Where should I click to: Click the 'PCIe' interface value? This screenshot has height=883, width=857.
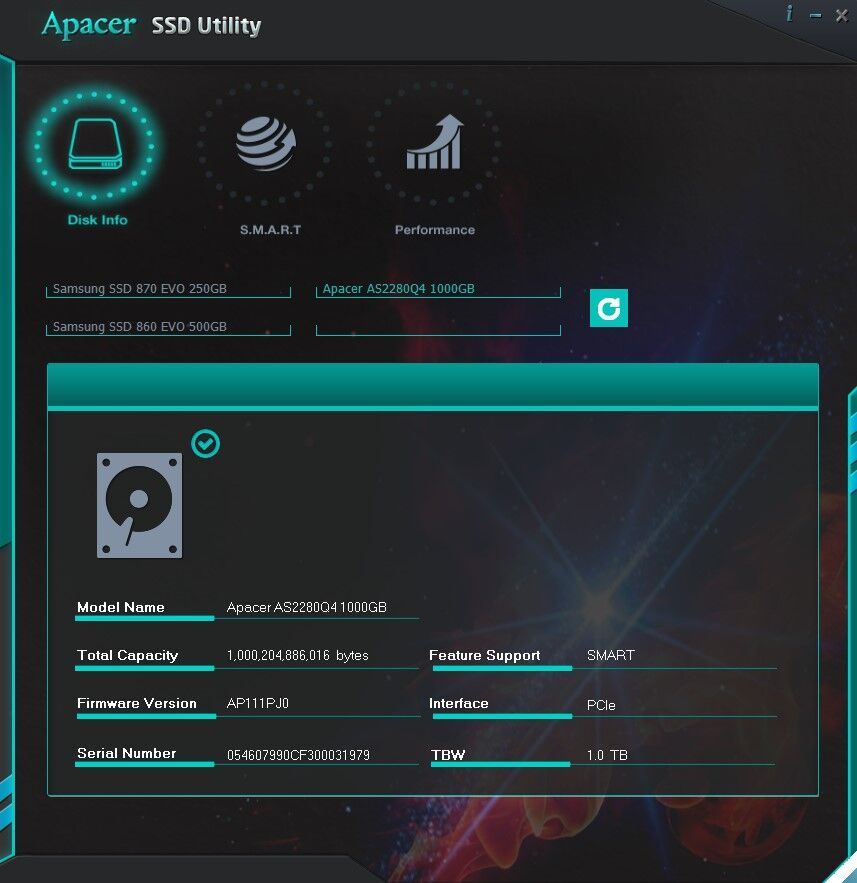(601, 705)
